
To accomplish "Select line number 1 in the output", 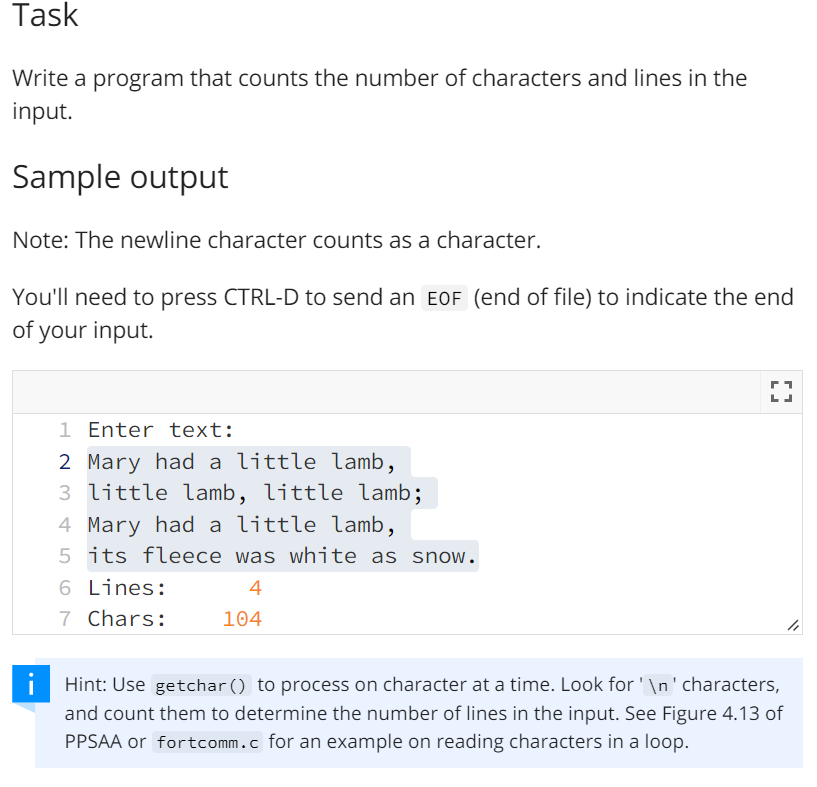I will coord(64,429).
